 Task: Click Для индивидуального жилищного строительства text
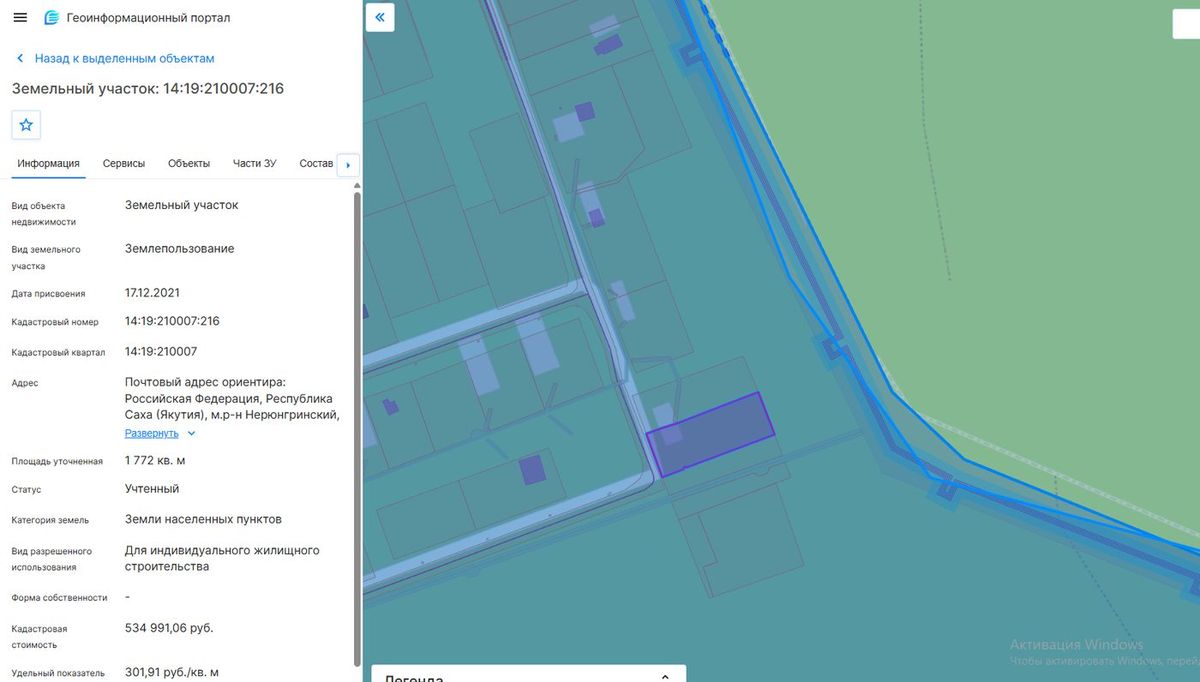222,558
